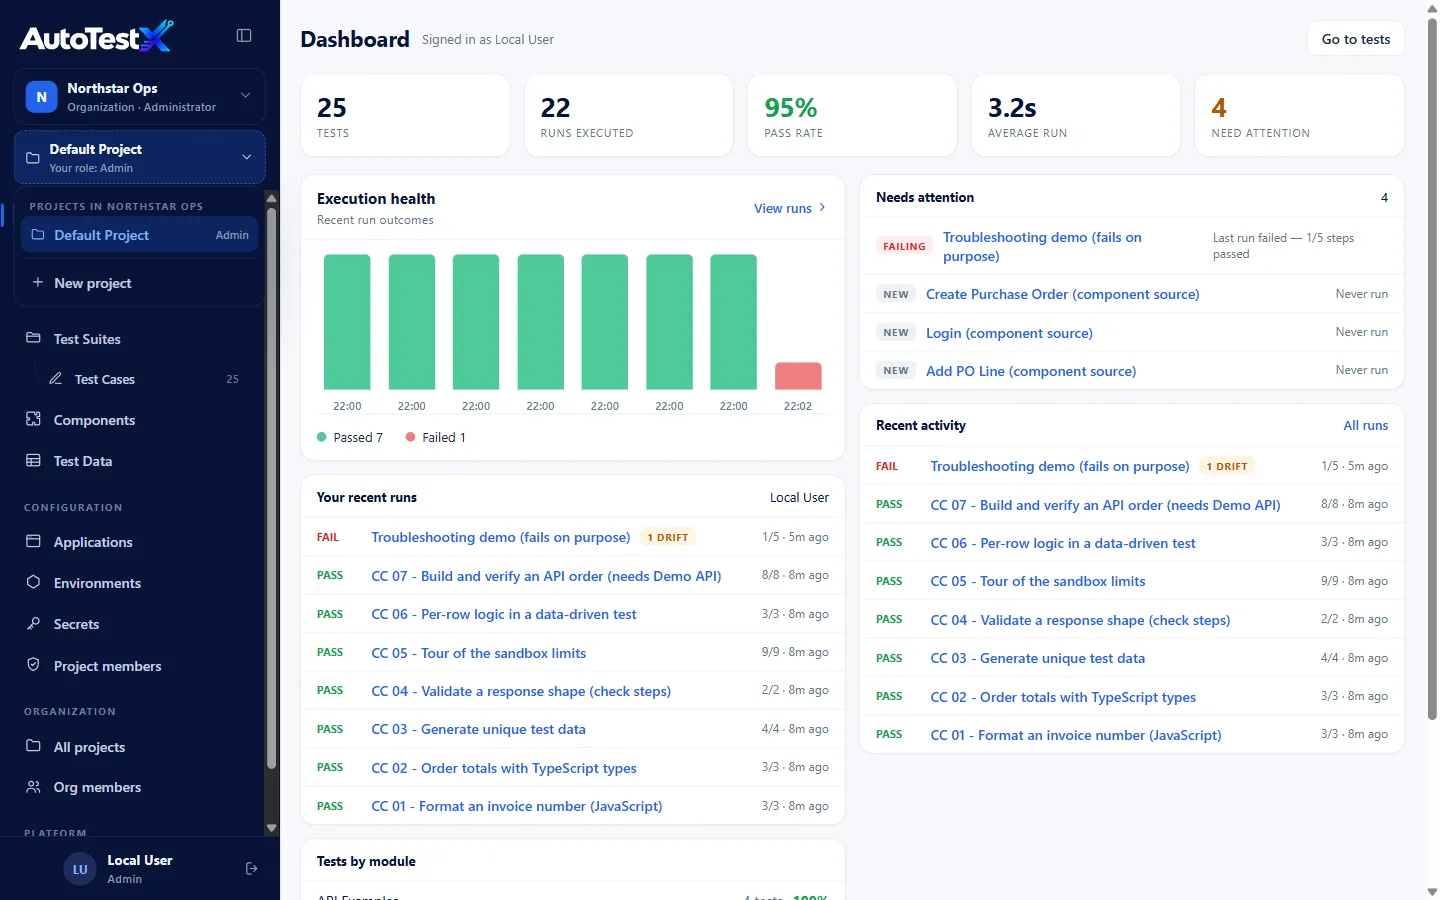
Task: Click the Test Cases pencil icon
Action: pos(56,379)
